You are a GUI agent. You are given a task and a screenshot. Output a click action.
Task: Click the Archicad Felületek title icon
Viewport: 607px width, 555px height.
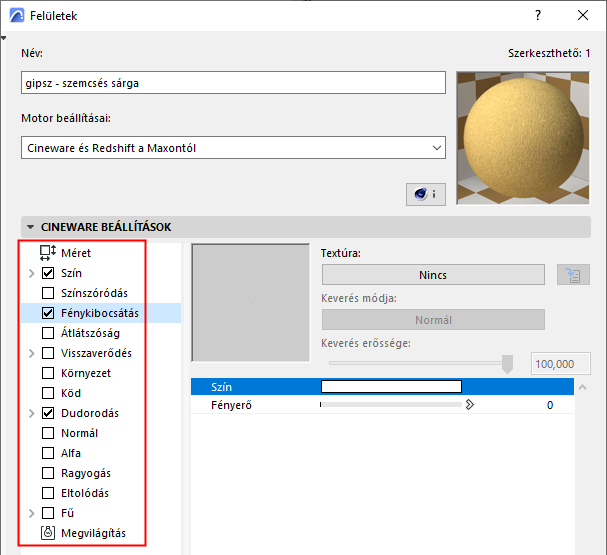click(17, 16)
